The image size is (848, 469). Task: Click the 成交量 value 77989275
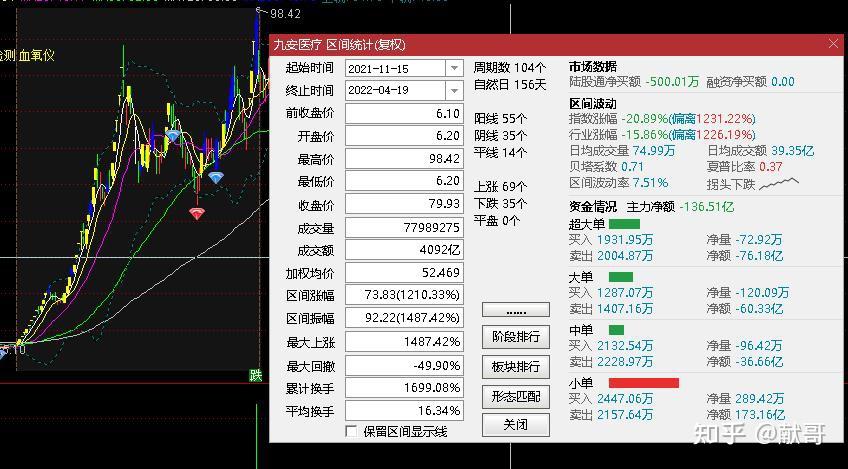coord(404,228)
